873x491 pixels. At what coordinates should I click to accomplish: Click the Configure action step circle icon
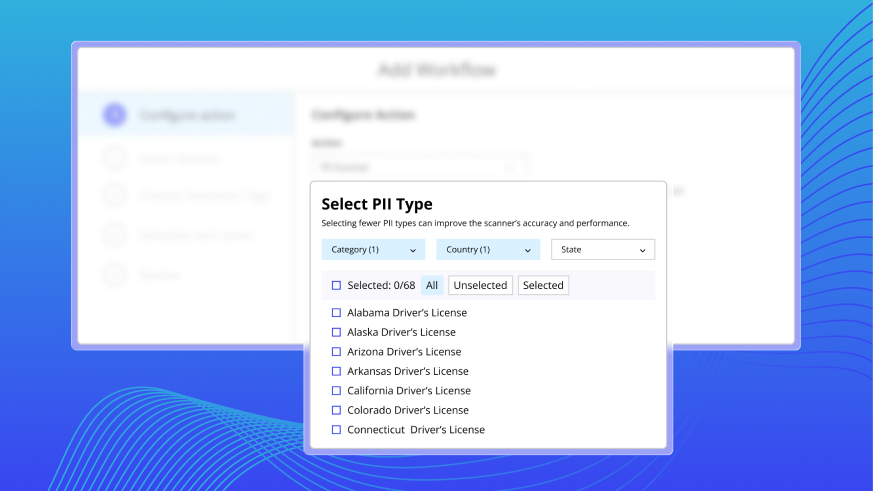[115, 115]
